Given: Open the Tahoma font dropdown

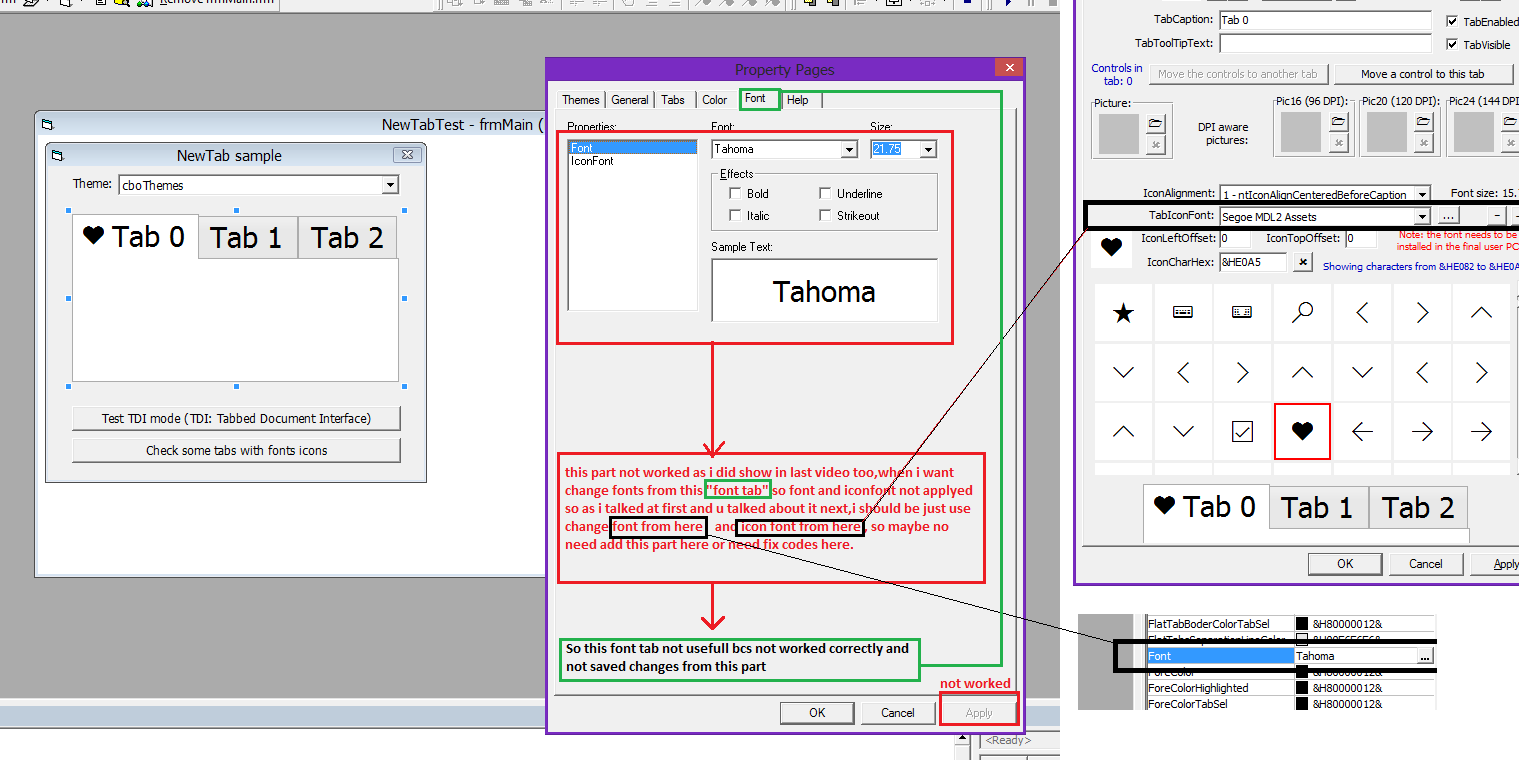Looking at the screenshot, I should 849,148.
